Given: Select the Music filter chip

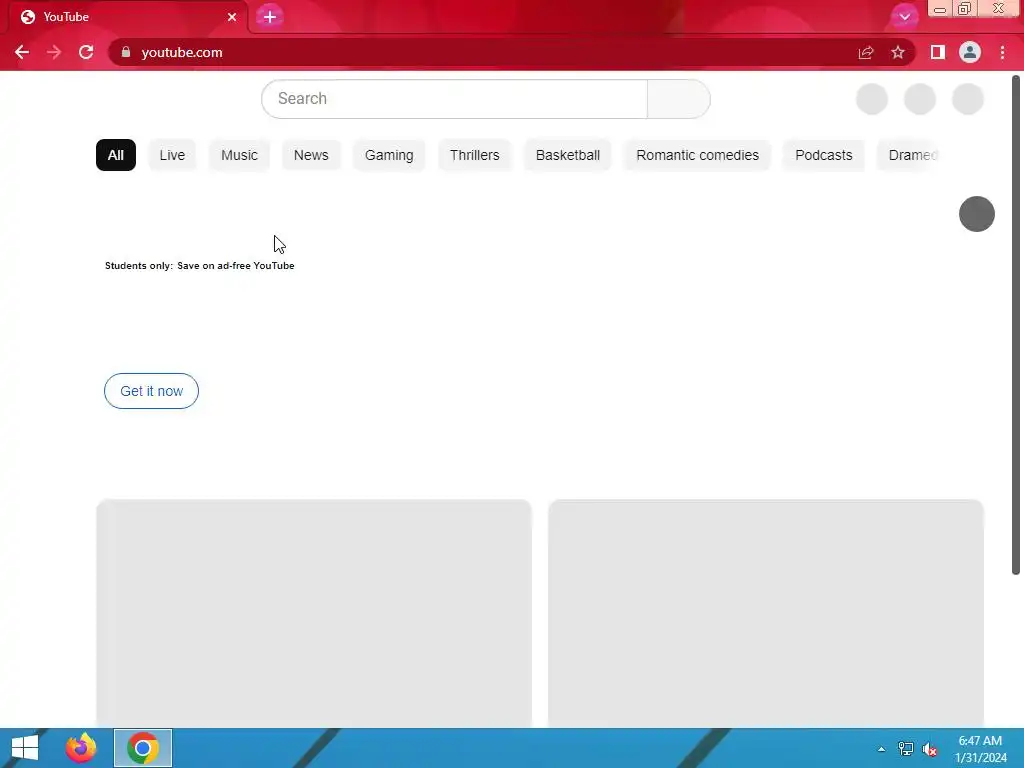Looking at the screenshot, I should tap(239, 155).
